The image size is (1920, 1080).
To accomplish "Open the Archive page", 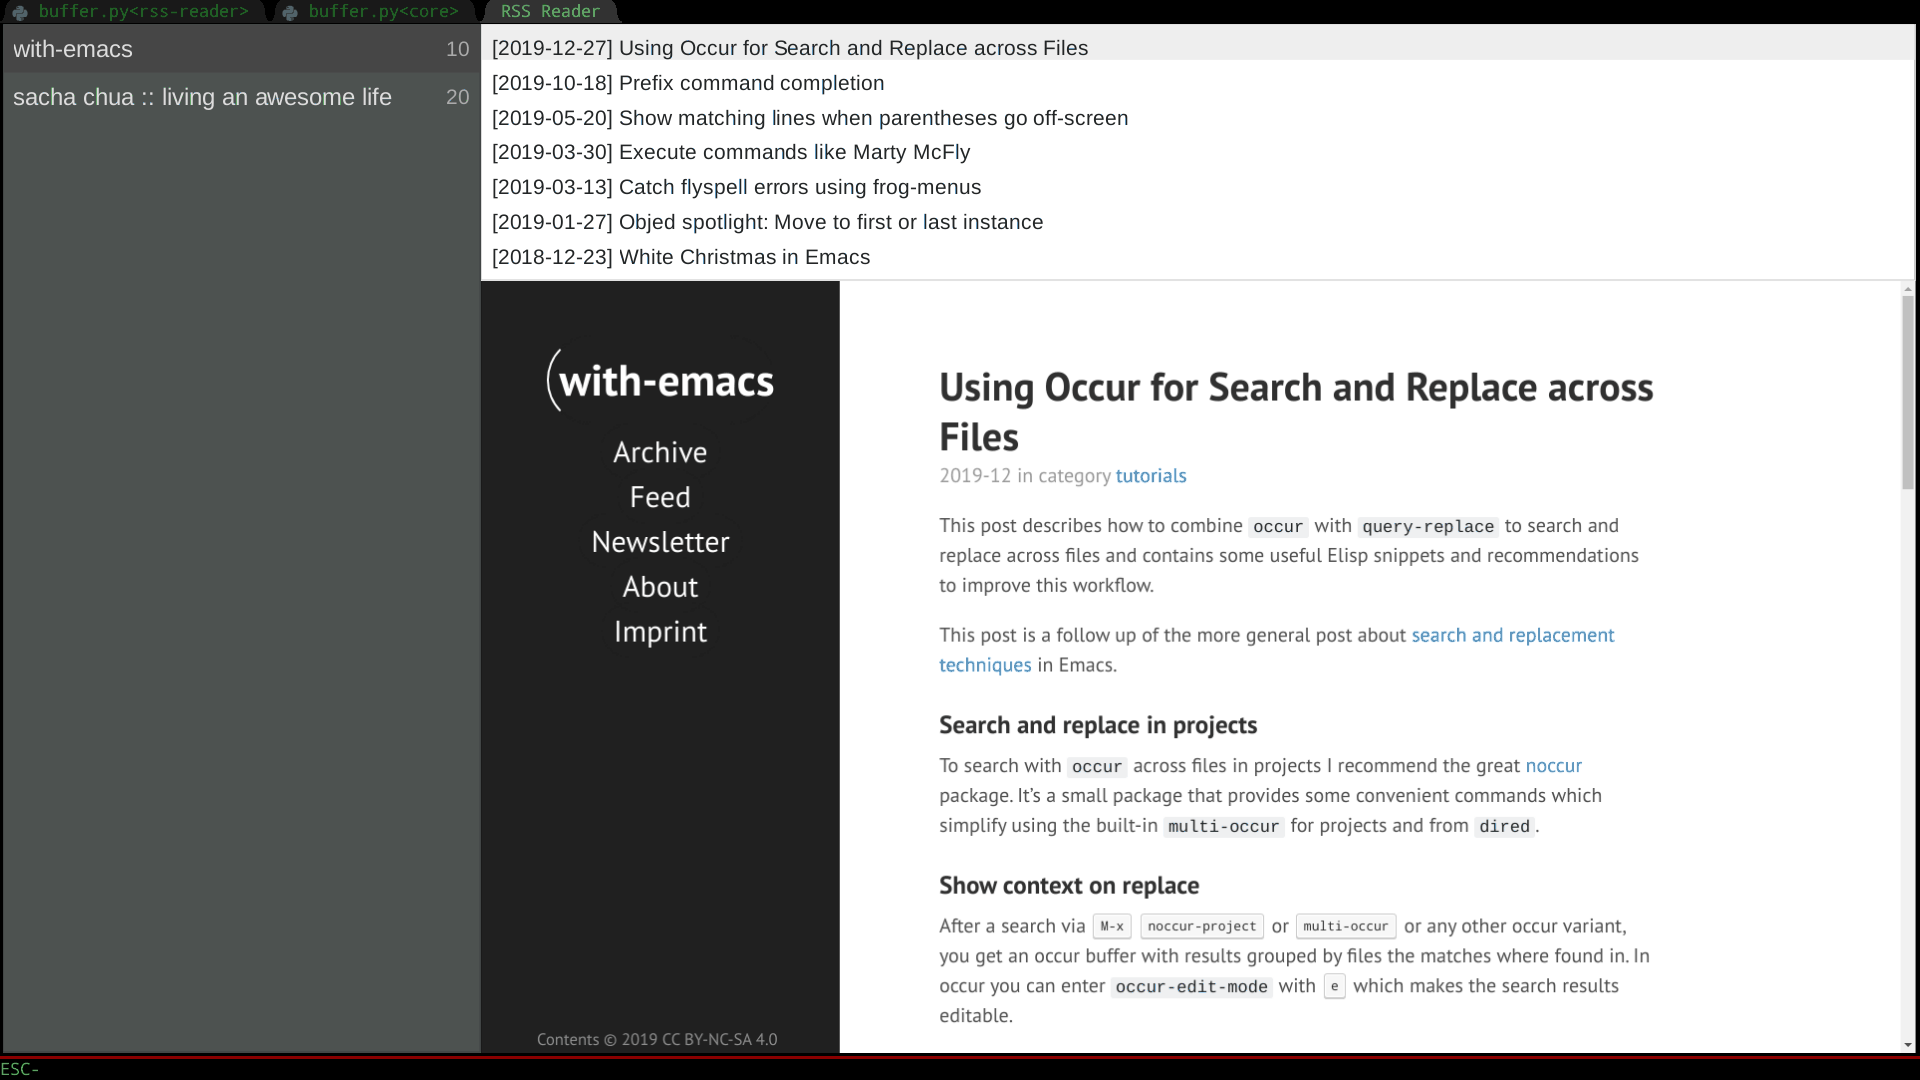I will (660, 451).
